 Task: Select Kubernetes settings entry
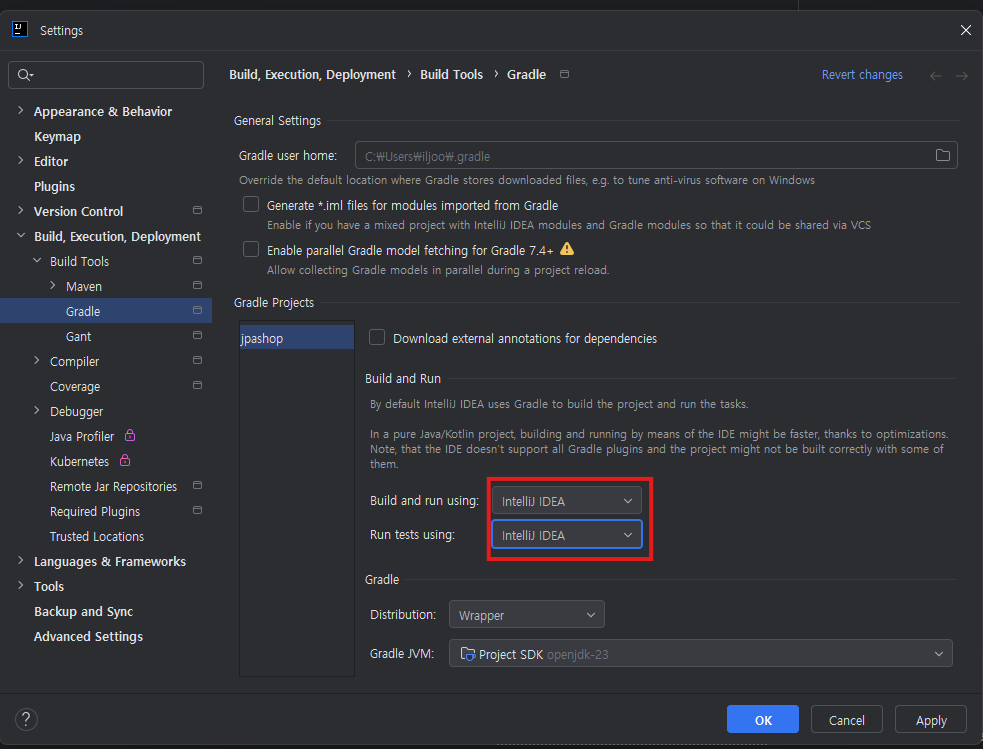coord(80,461)
